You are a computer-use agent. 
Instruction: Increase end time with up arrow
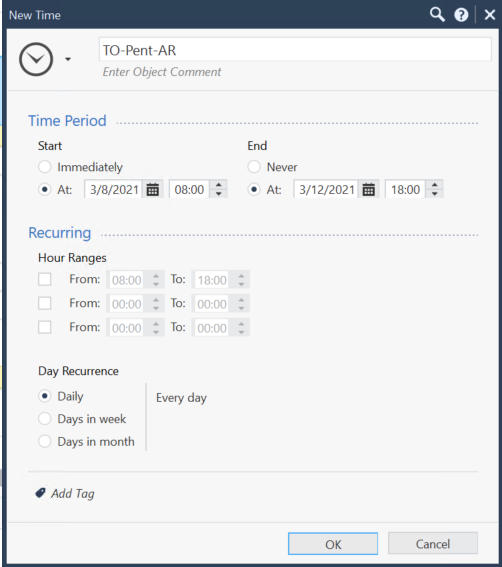click(435, 185)
